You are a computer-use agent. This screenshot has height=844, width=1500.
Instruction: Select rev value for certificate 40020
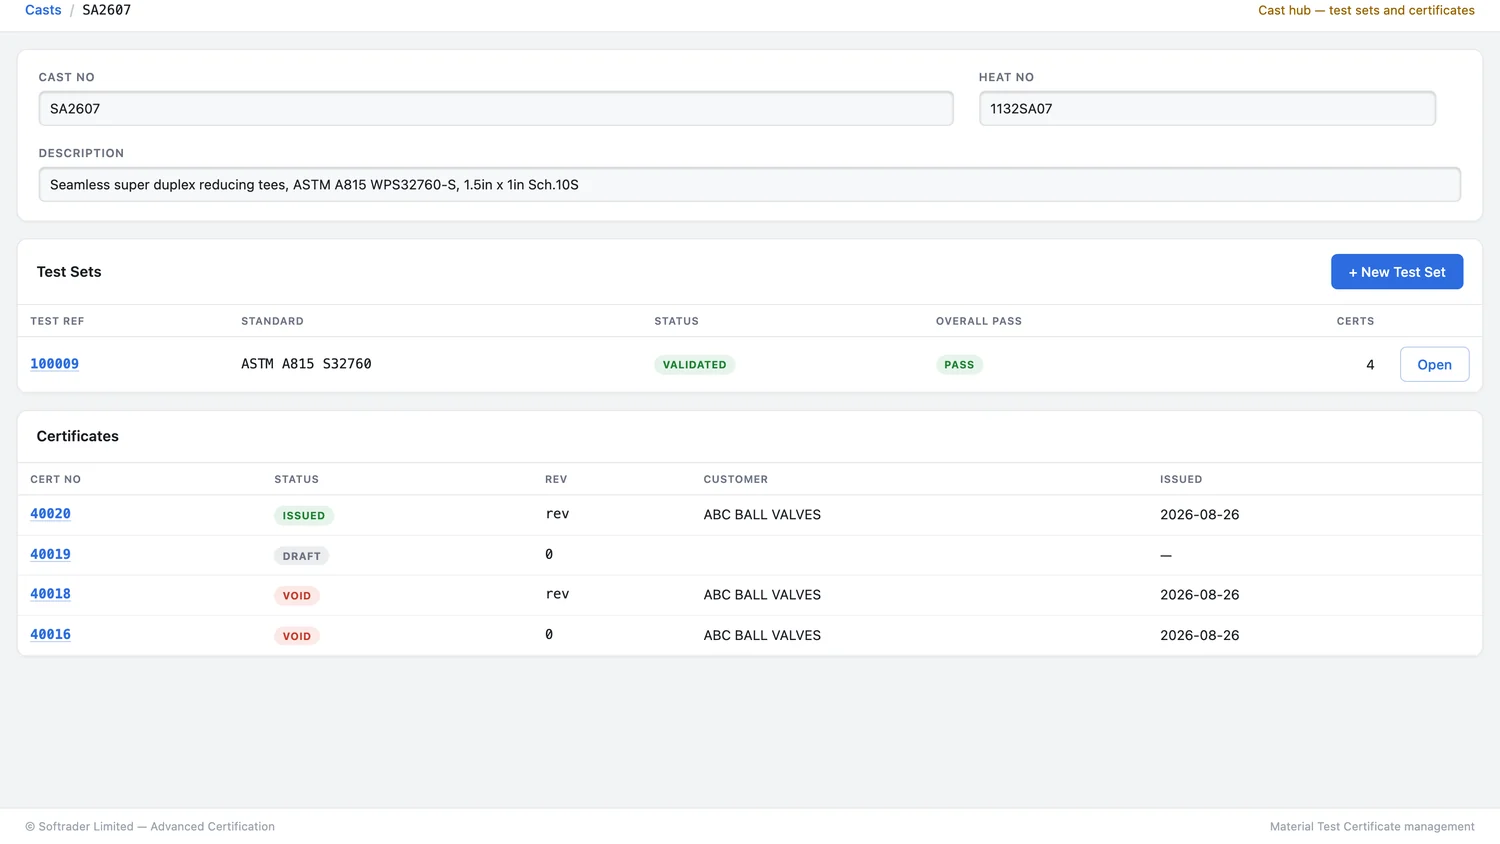pyautogui.click(x=557, y=514)
